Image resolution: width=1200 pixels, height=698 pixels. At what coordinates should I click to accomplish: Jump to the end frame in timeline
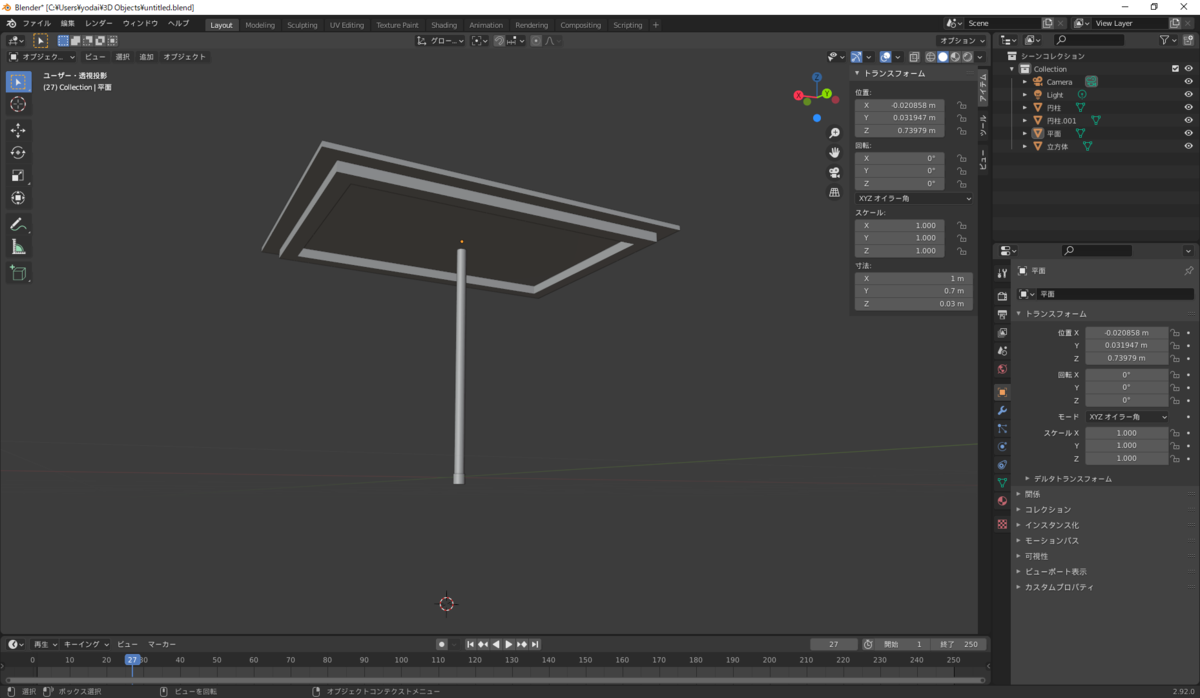click(x=535, y=645)
